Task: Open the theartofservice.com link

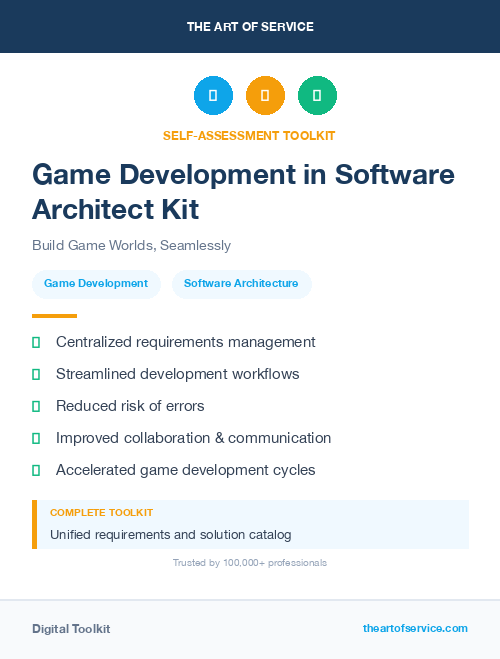Action: tap(415, 628)
